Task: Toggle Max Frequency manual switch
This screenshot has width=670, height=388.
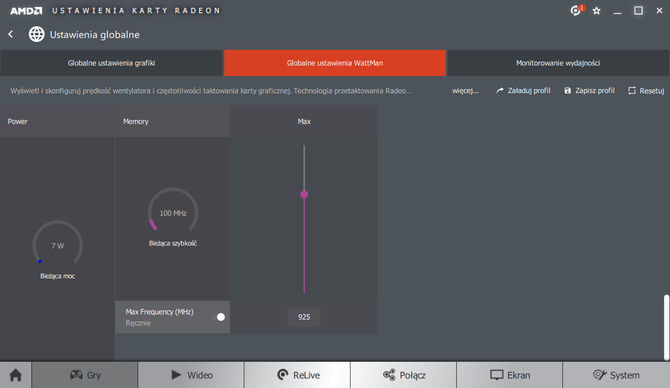Action: click(x=218, y=317)
